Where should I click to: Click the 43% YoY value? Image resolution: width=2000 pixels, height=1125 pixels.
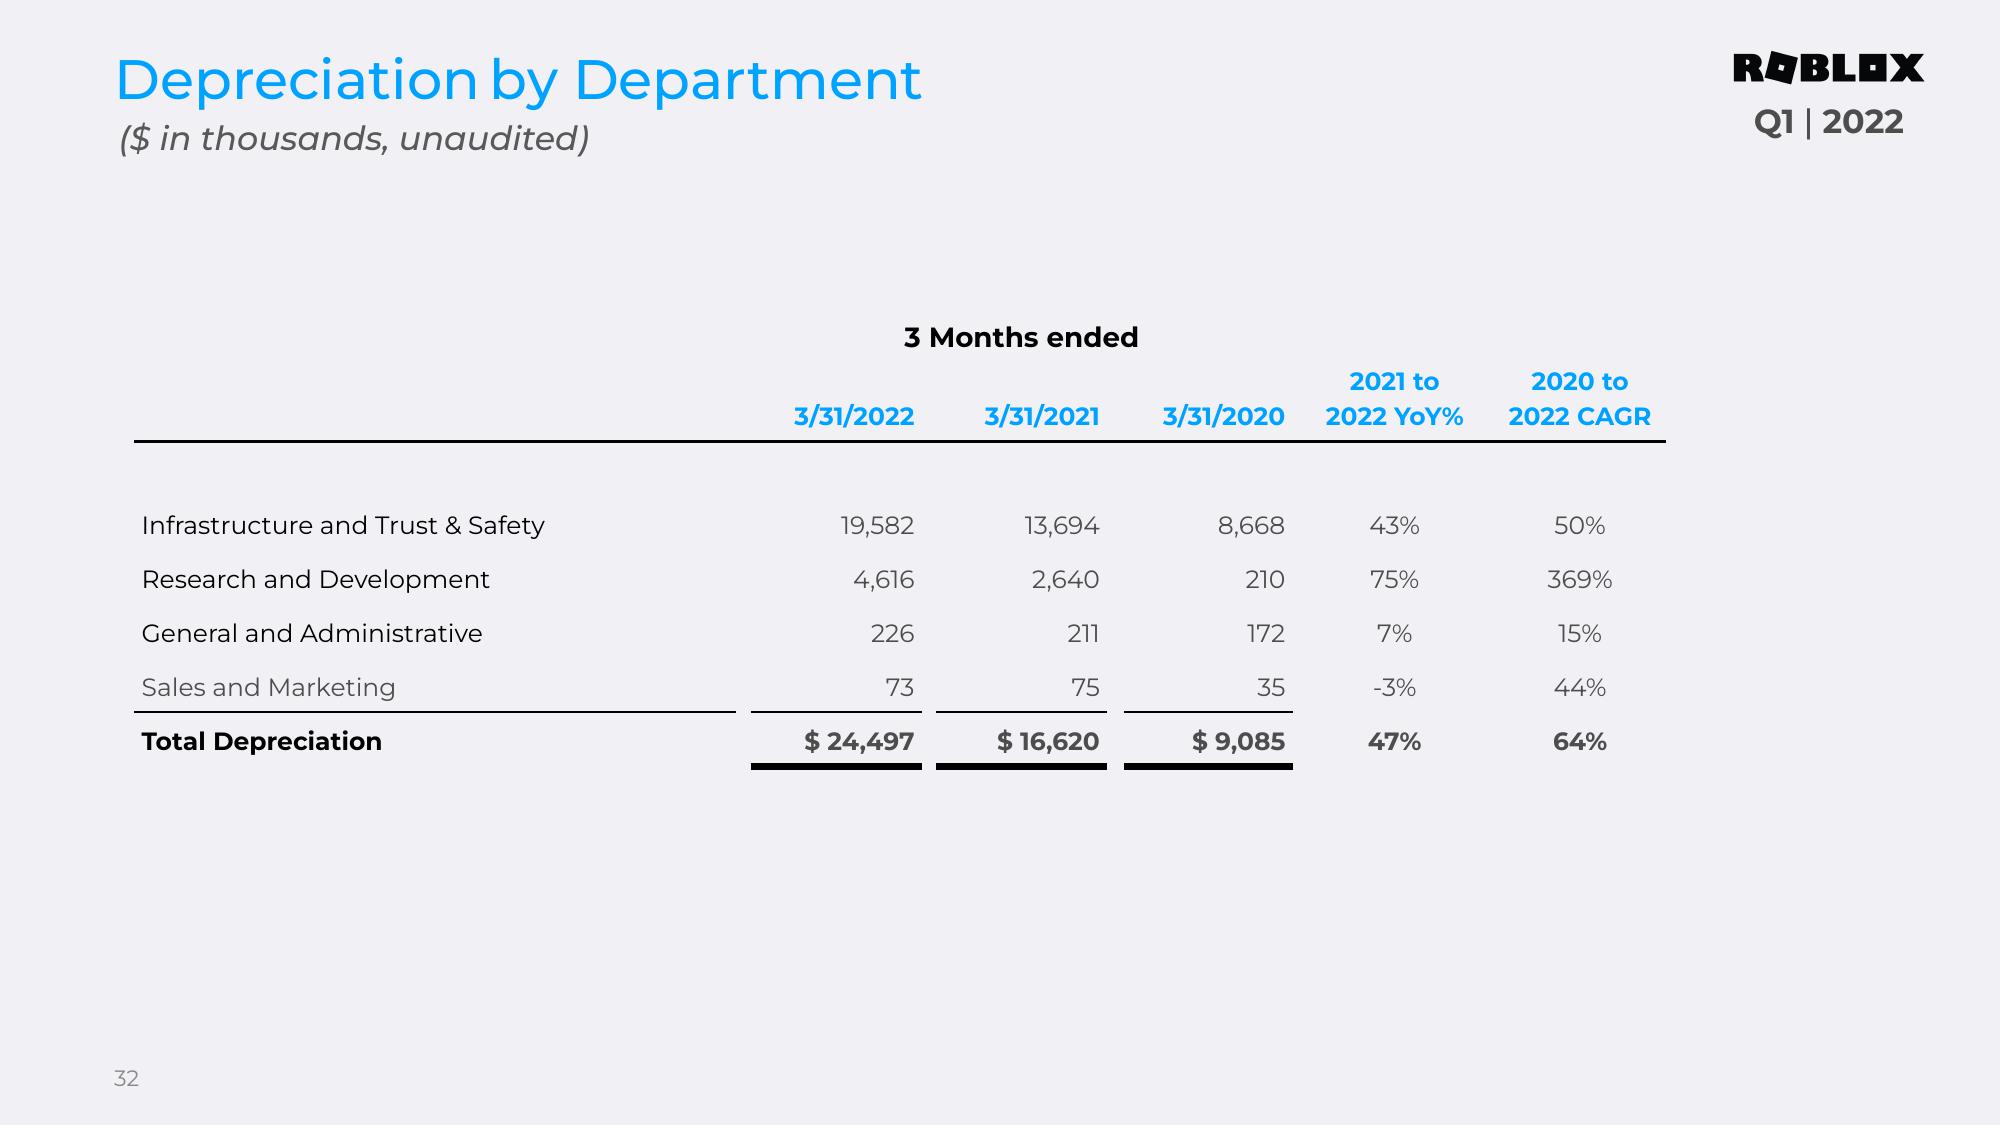pyautogui.click(x=1394, y=526)
